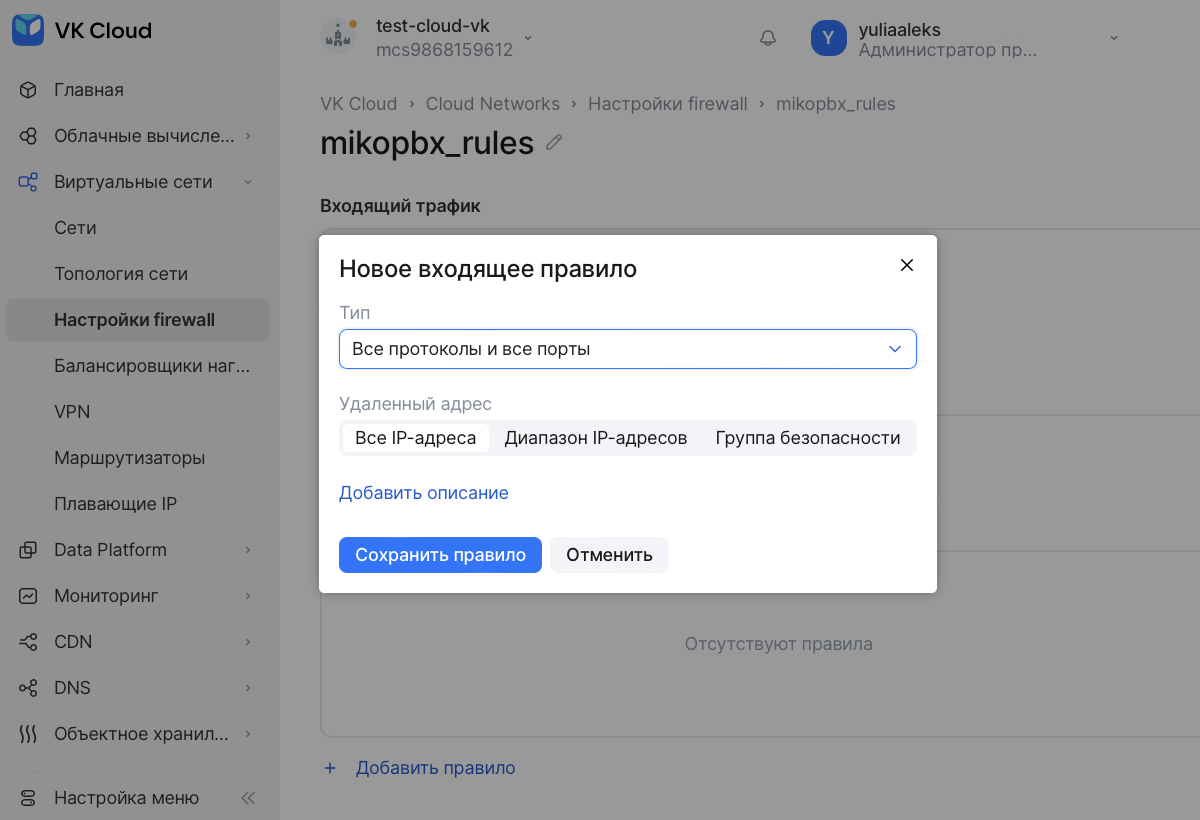This screenshot has width=1200, height=820.
Task: Click the test-cloud-vk project avatar
Action: pyautogui.click(x=339, y=37)
